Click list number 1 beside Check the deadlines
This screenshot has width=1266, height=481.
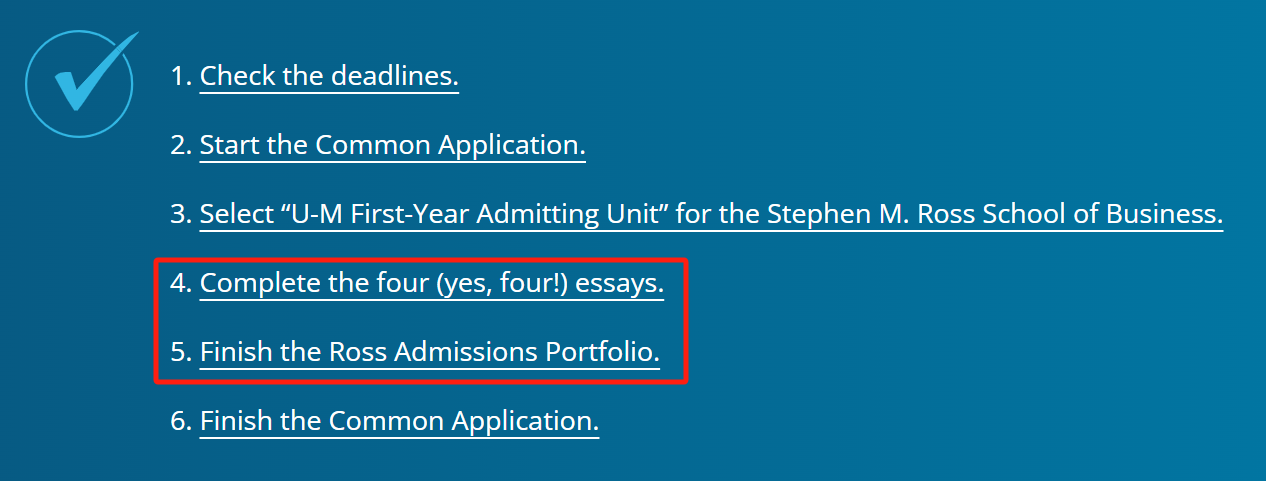pos(181,76)
